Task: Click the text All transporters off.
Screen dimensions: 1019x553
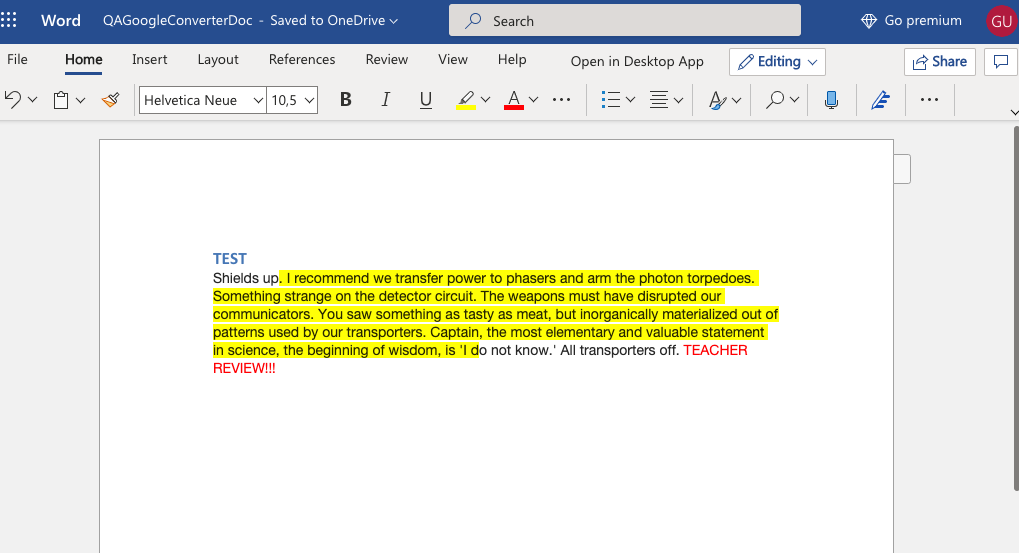Action: pos(619,350)
